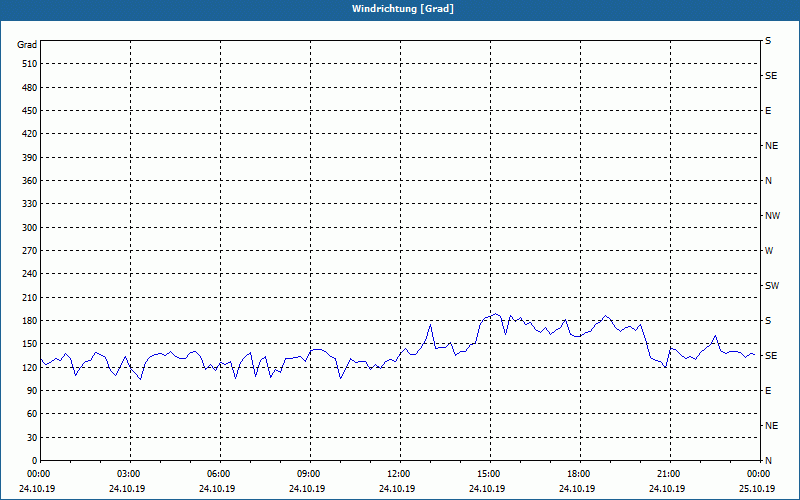Click the 15:00 time axis label
This screenshot has width=800, height=500.
pyautogui.click(x=490, y=474)
